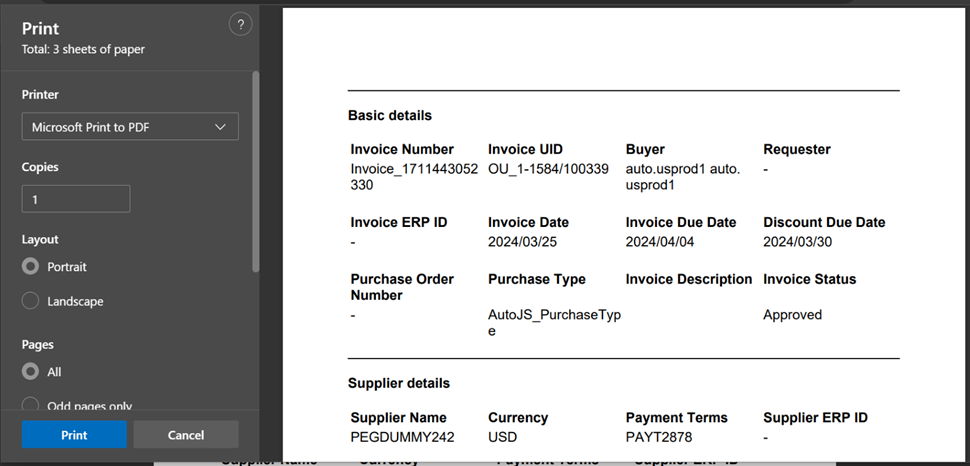Cancel the print dialog
This screenshot has height=466, width=970.
point(186,434)
